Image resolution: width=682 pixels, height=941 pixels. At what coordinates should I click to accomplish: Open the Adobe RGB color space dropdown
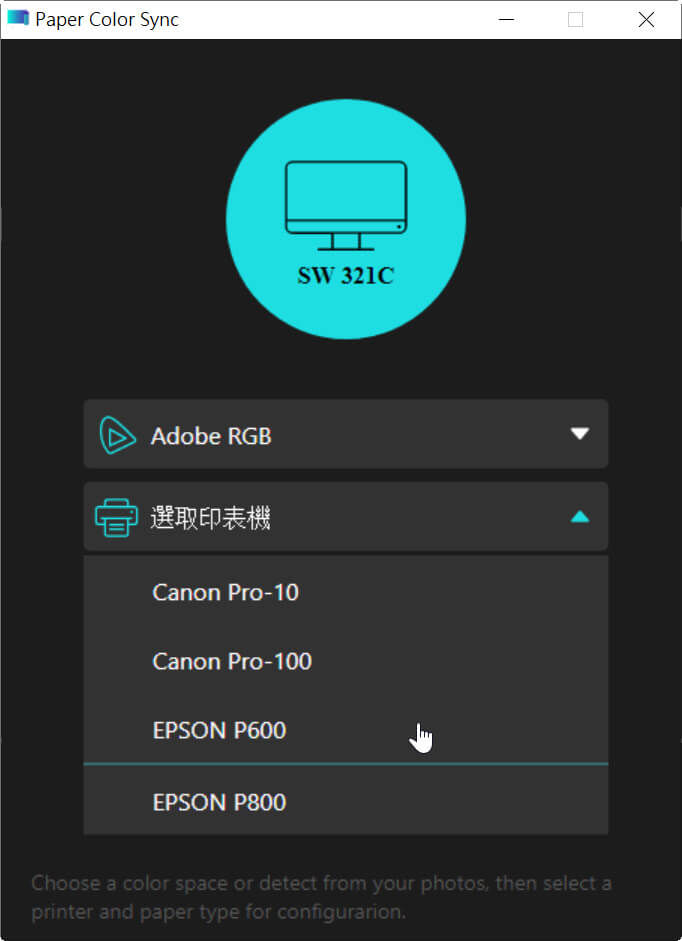point(346,434)
